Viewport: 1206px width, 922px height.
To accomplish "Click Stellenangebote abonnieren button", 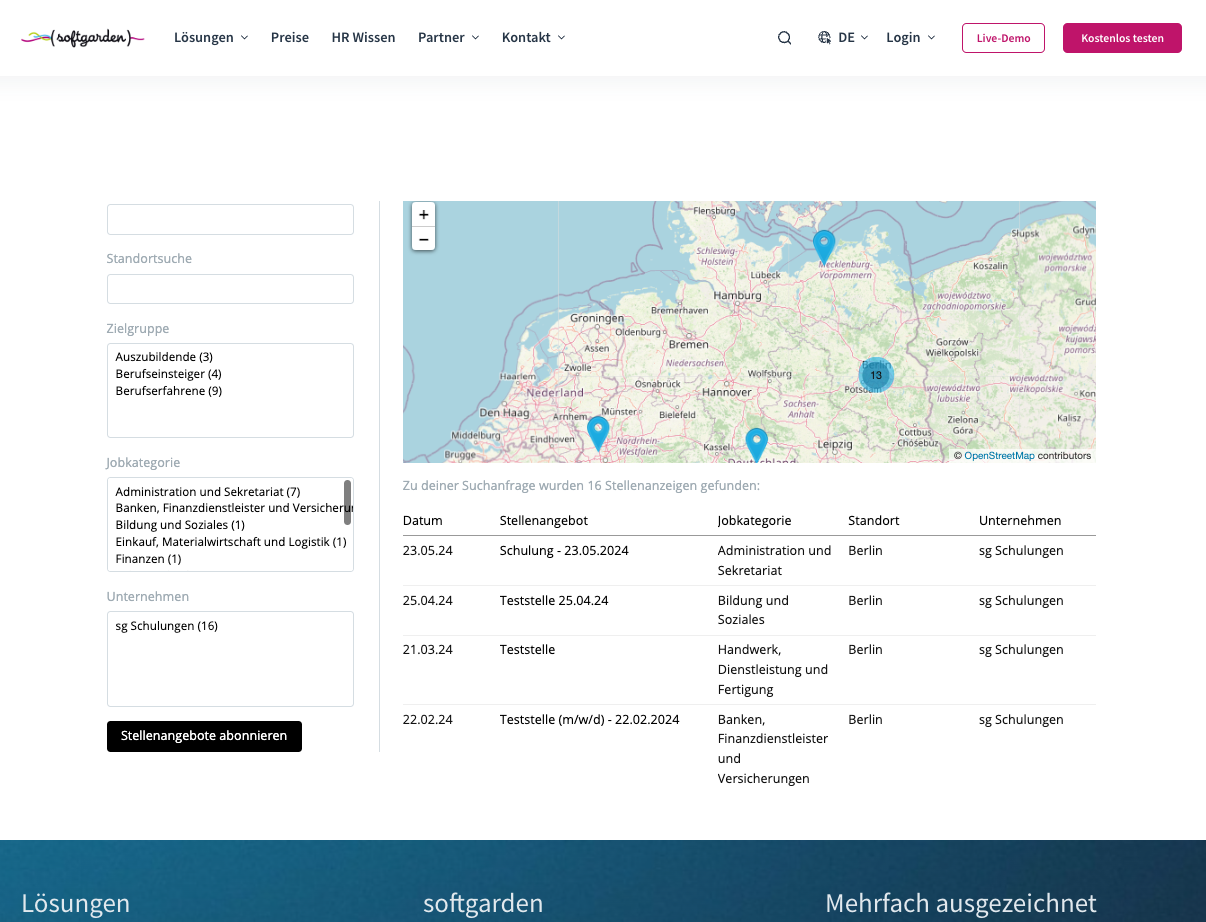I will click(x=204, y=736).
